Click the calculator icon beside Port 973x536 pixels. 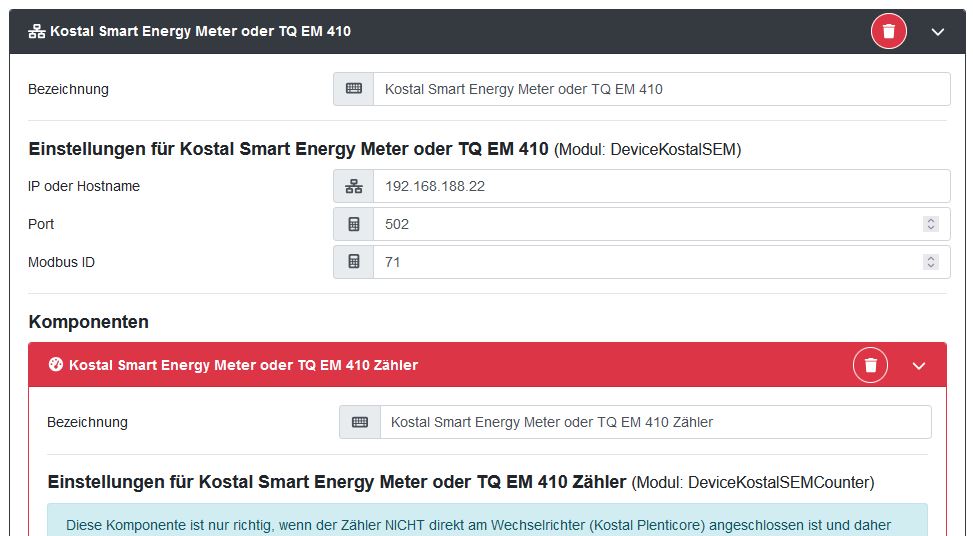click(353, 224)
